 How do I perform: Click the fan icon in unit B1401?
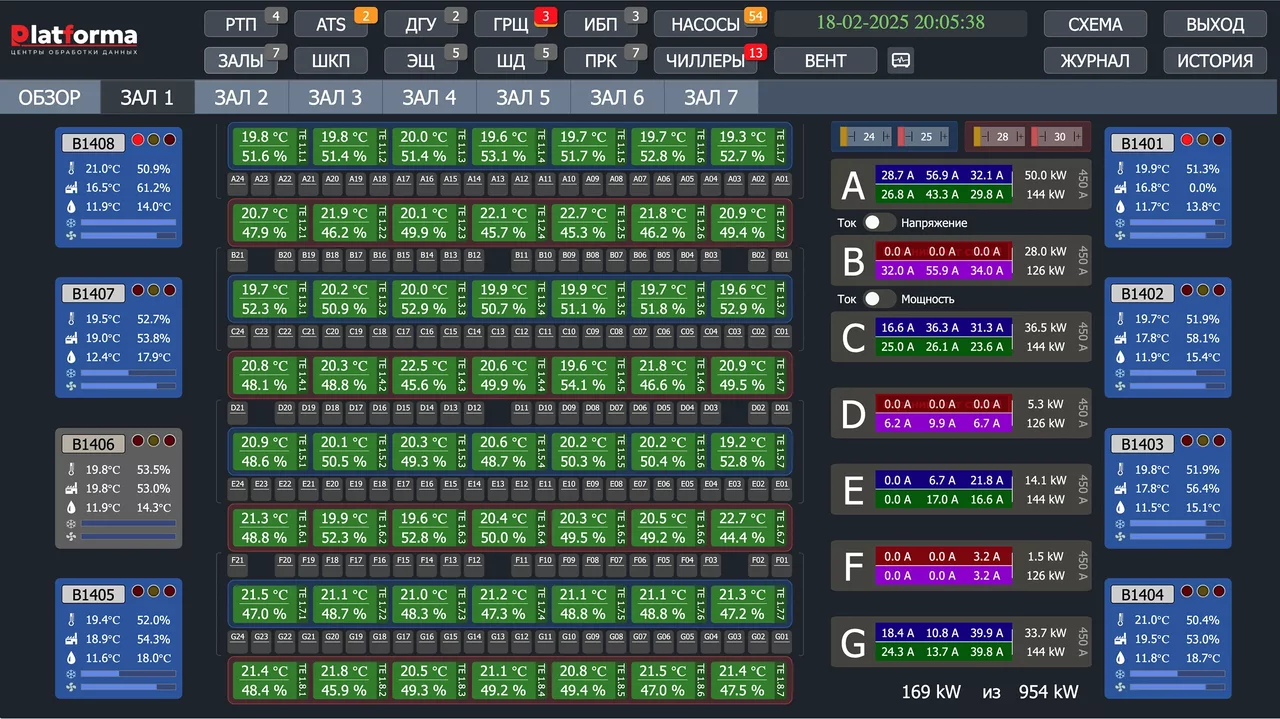[x=1120, y=236]
